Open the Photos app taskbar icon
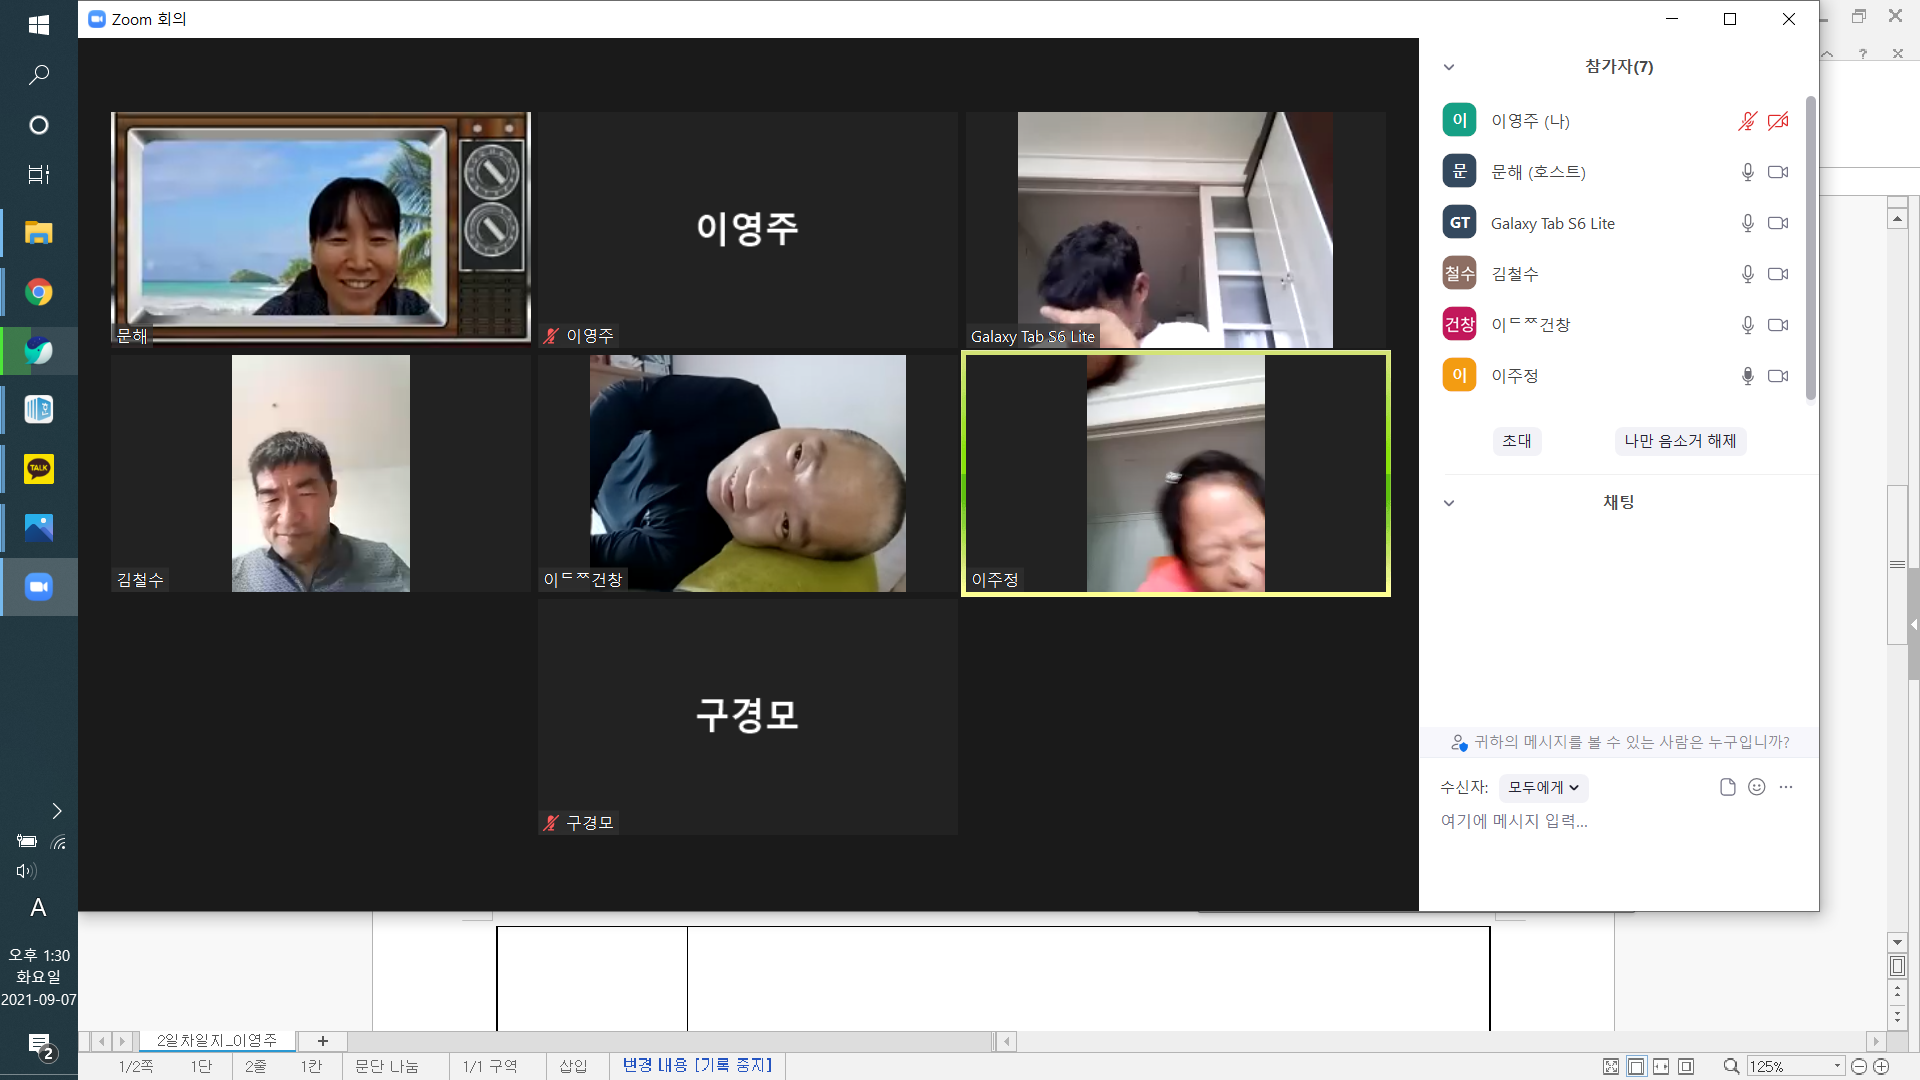The height and width of the screenshot is (1080, 1920). click(39, 528)
